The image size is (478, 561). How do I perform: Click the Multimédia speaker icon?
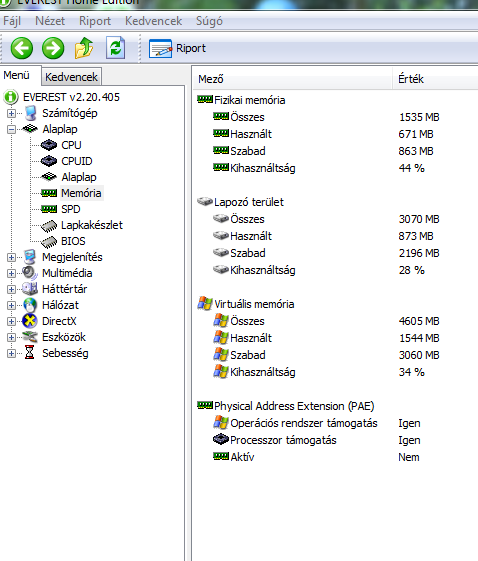[30, 273]
